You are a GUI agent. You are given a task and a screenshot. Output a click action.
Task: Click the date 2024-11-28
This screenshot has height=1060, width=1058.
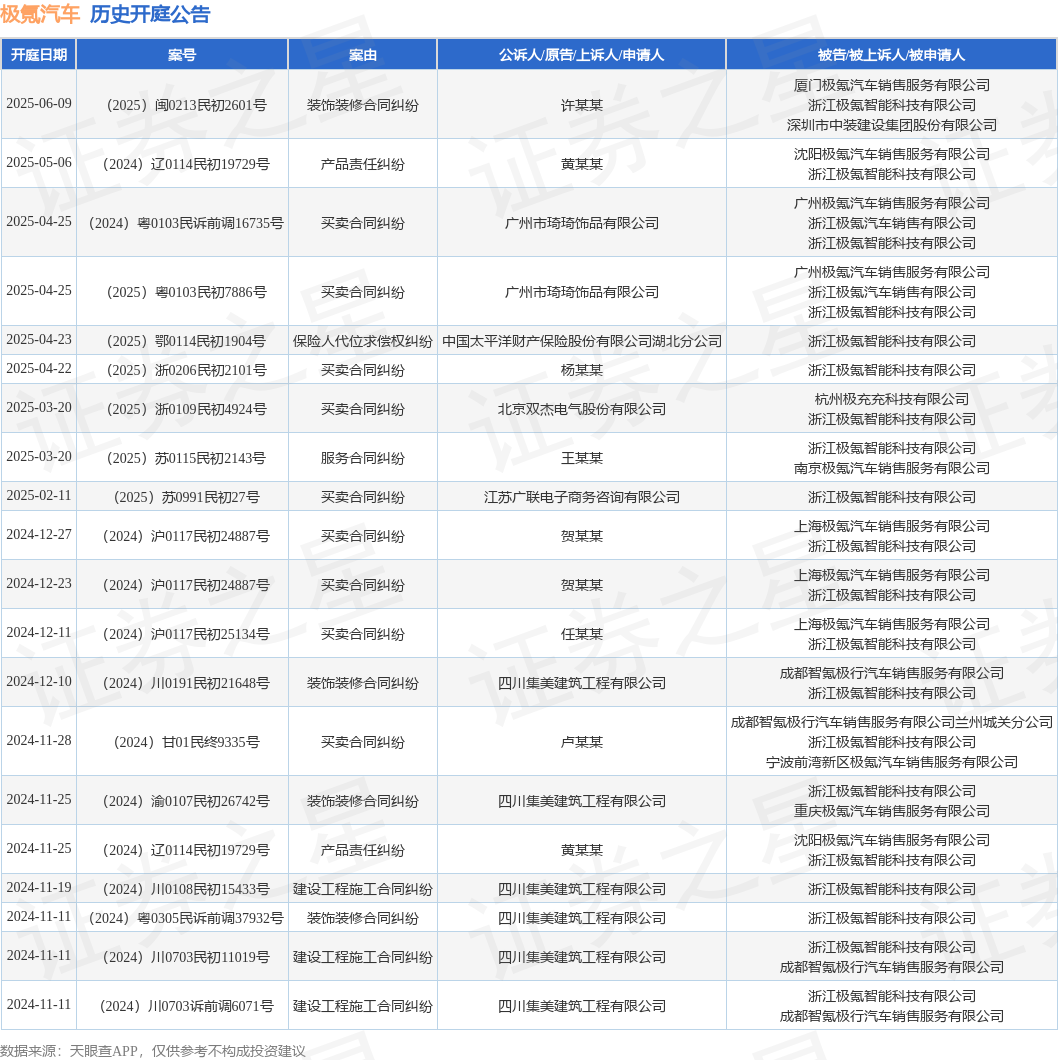tap(39, 740)
